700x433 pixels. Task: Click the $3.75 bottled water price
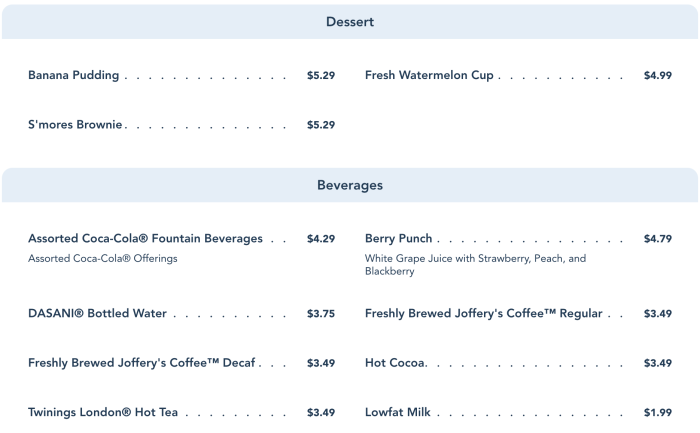point(320,313)
